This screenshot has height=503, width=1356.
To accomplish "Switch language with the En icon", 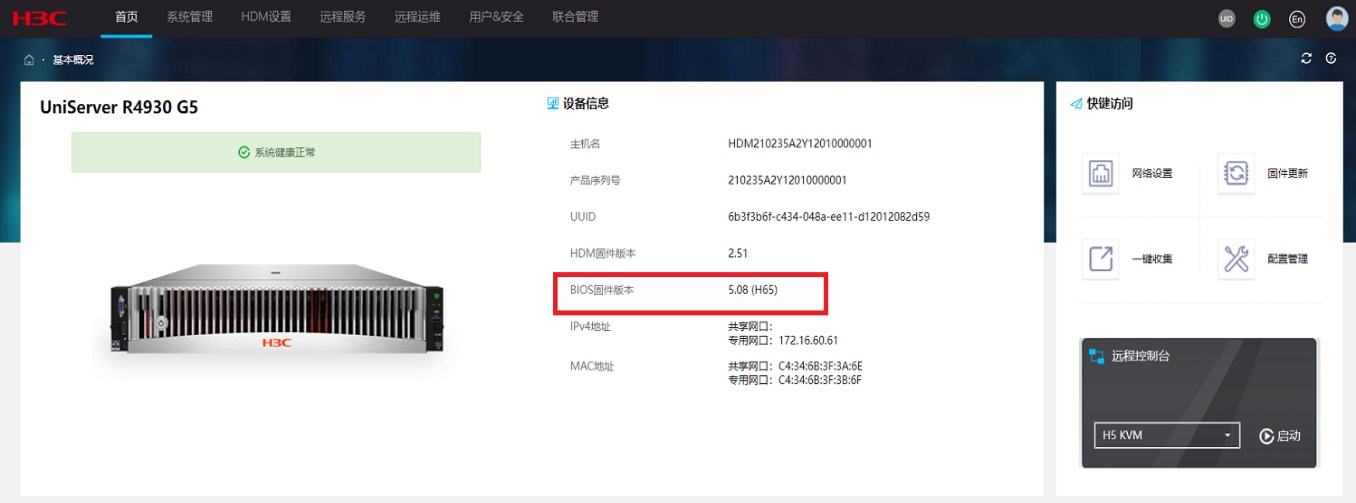I will (1297, 19).
